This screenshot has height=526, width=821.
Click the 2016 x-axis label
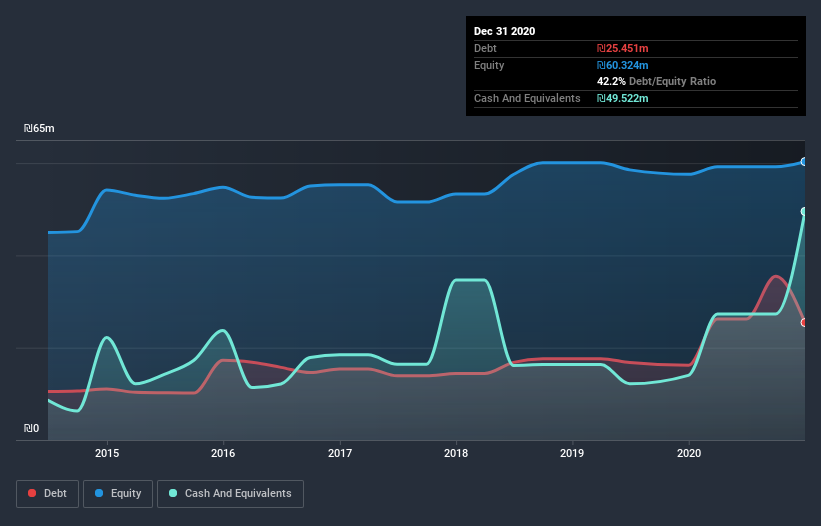pos(223,453)
